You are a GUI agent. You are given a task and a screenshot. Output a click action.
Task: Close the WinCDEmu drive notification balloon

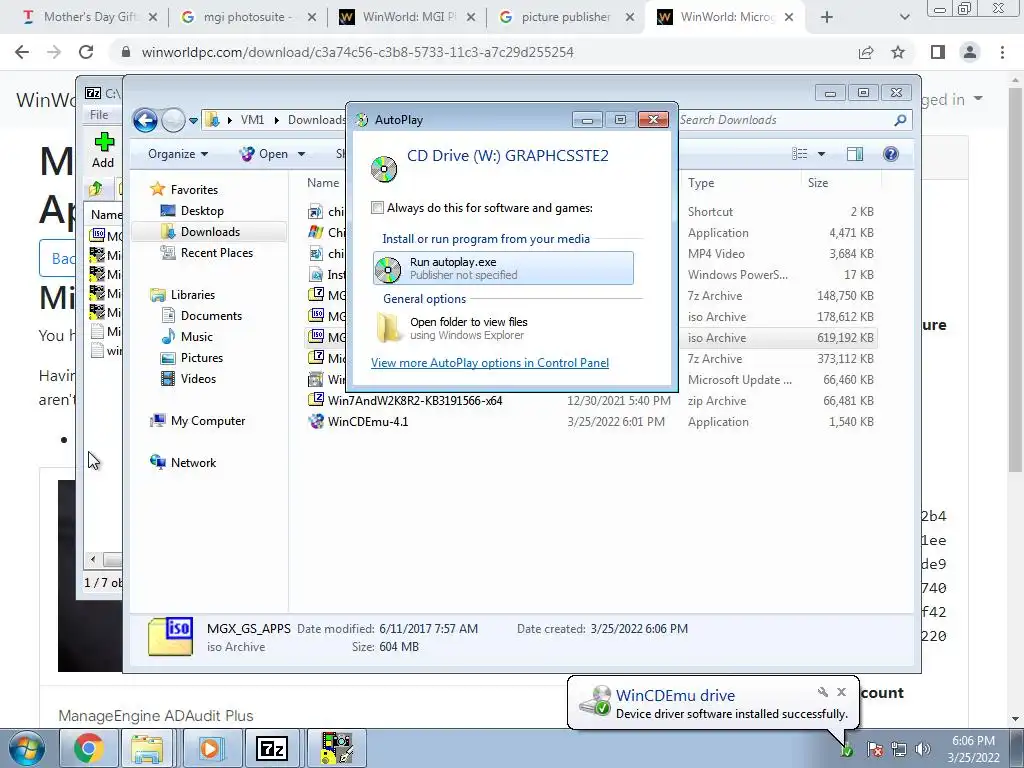point(841,692)
